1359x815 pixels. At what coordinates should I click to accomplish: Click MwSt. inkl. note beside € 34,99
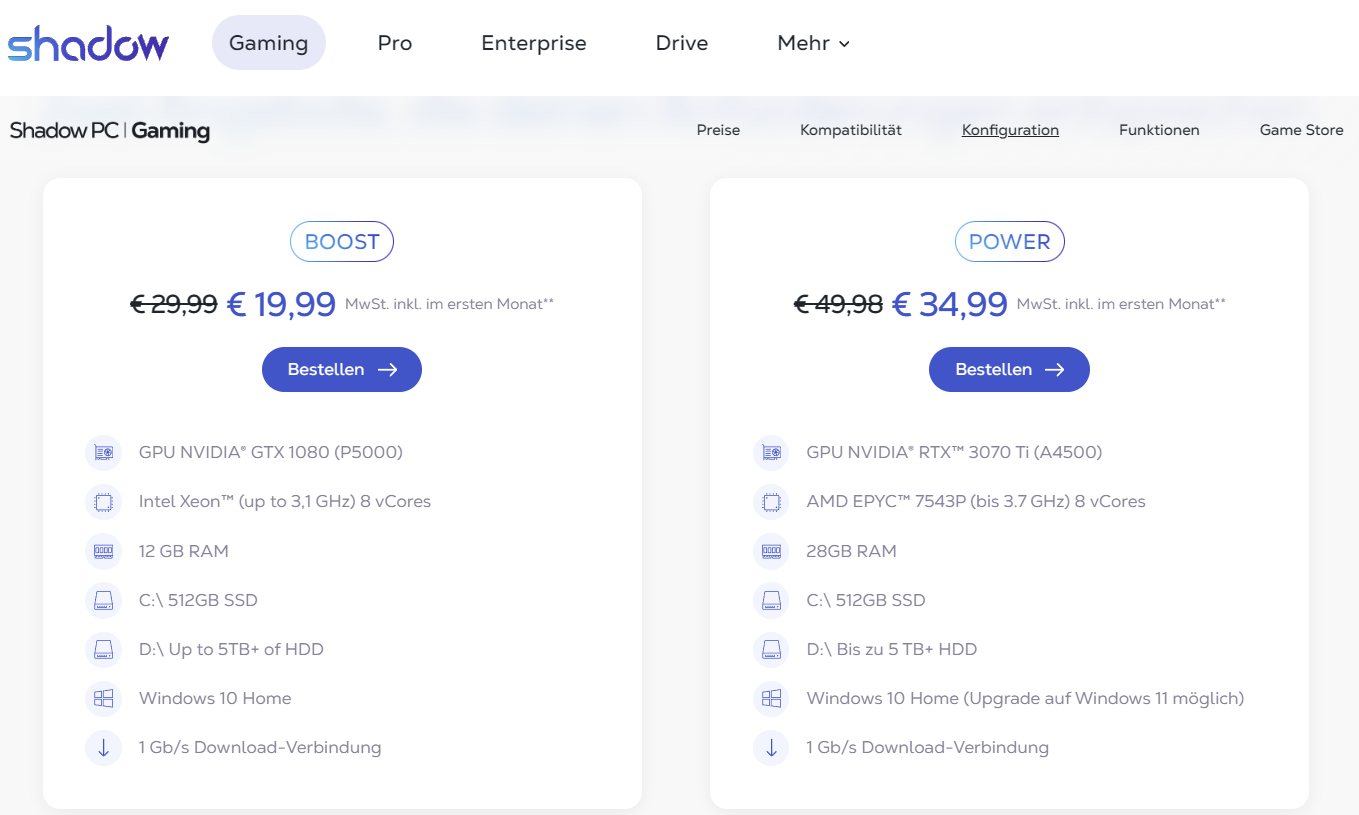pyautogui.click(x=1121, y=304)
